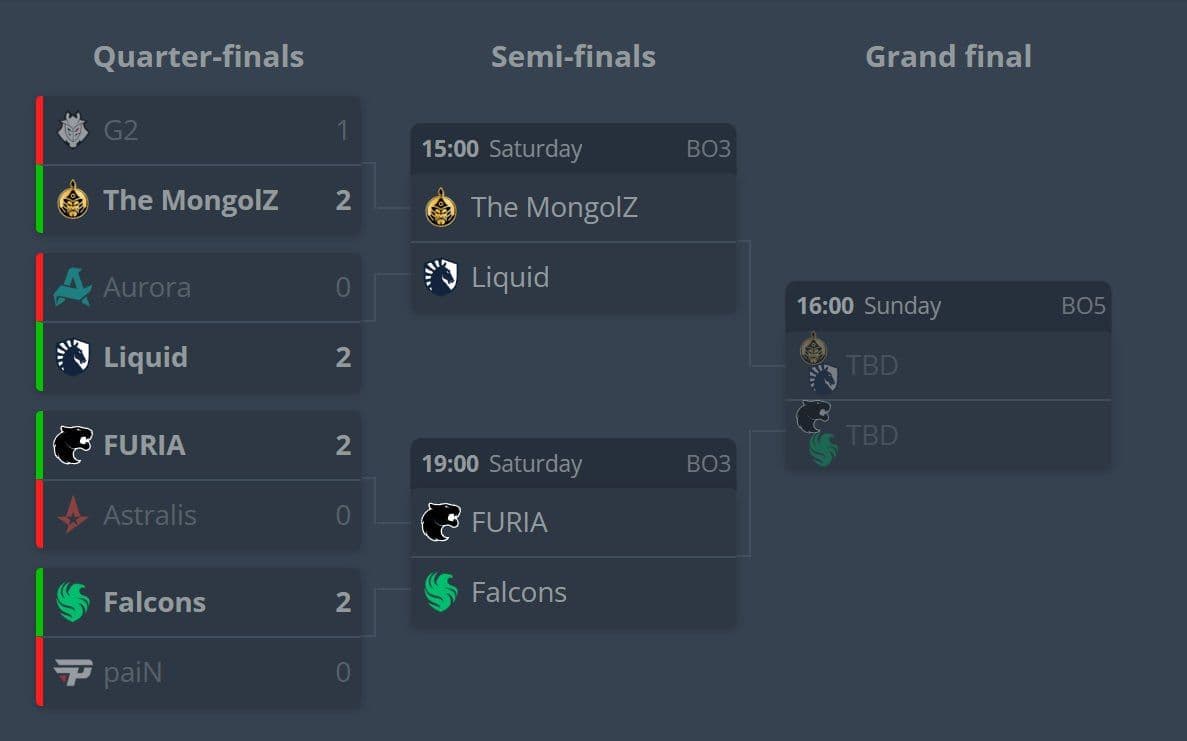Click the Liquid logo in quarter-finals

pyautogui.click(x=73, y=356)
